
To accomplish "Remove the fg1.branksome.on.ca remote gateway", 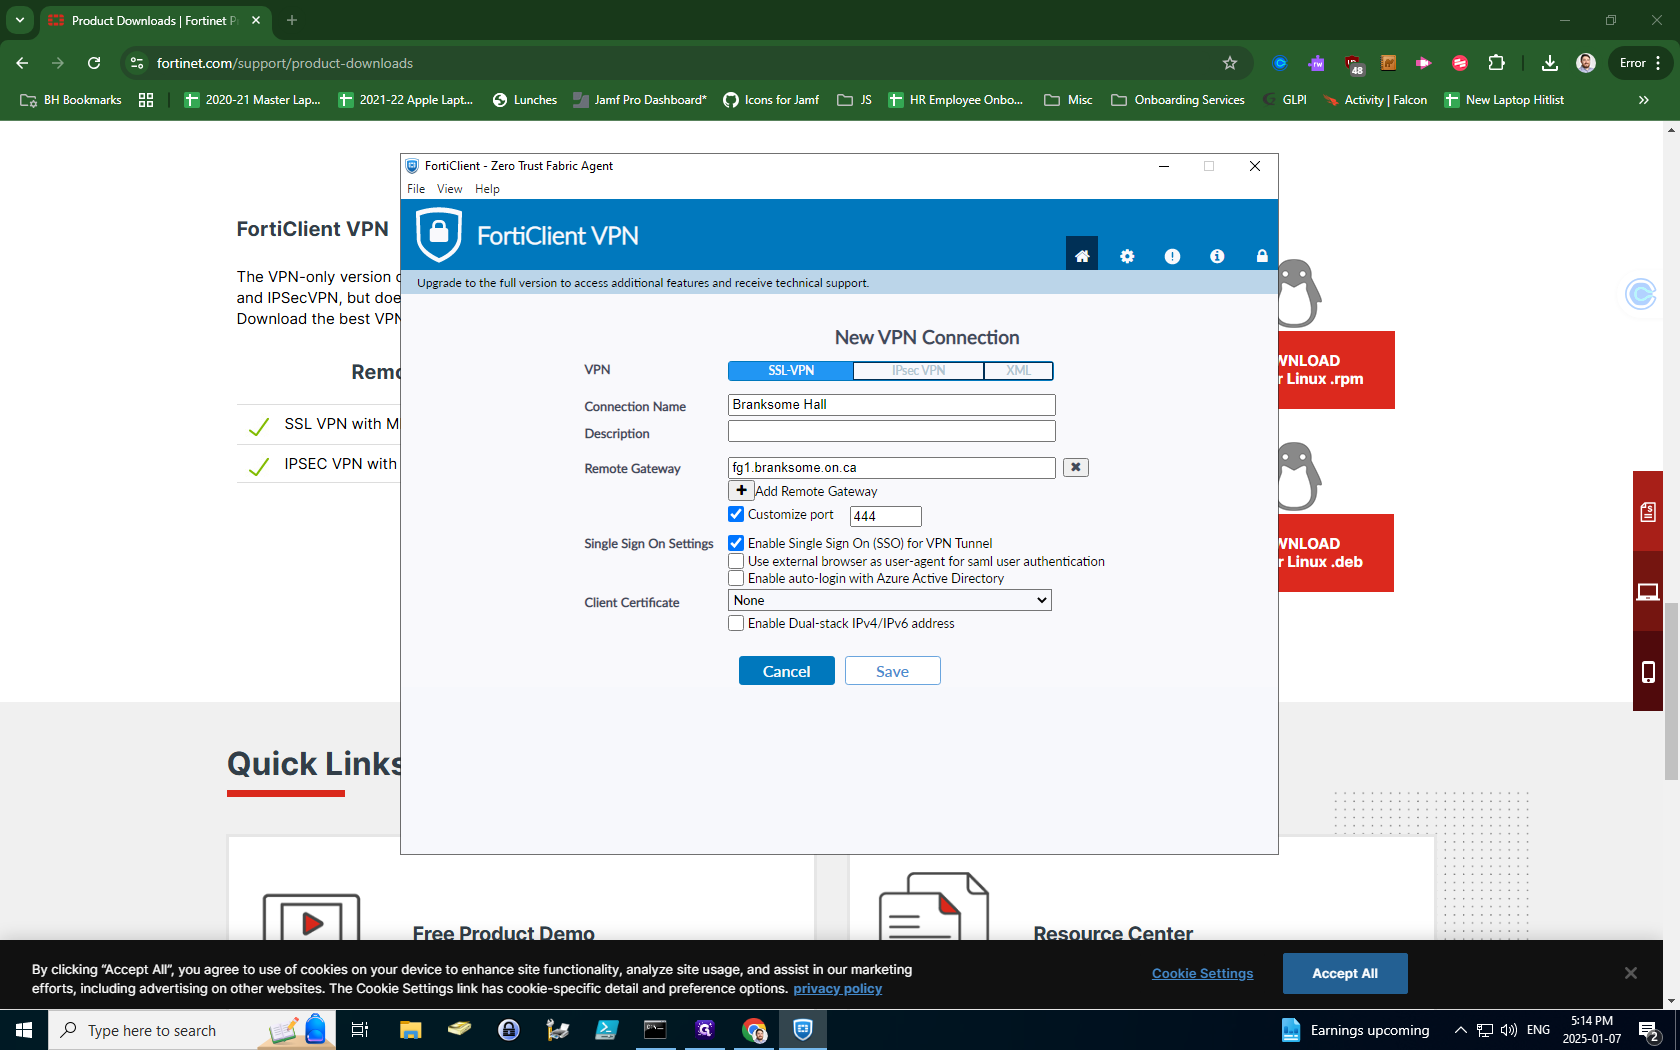I will [x=1076, y=467].
